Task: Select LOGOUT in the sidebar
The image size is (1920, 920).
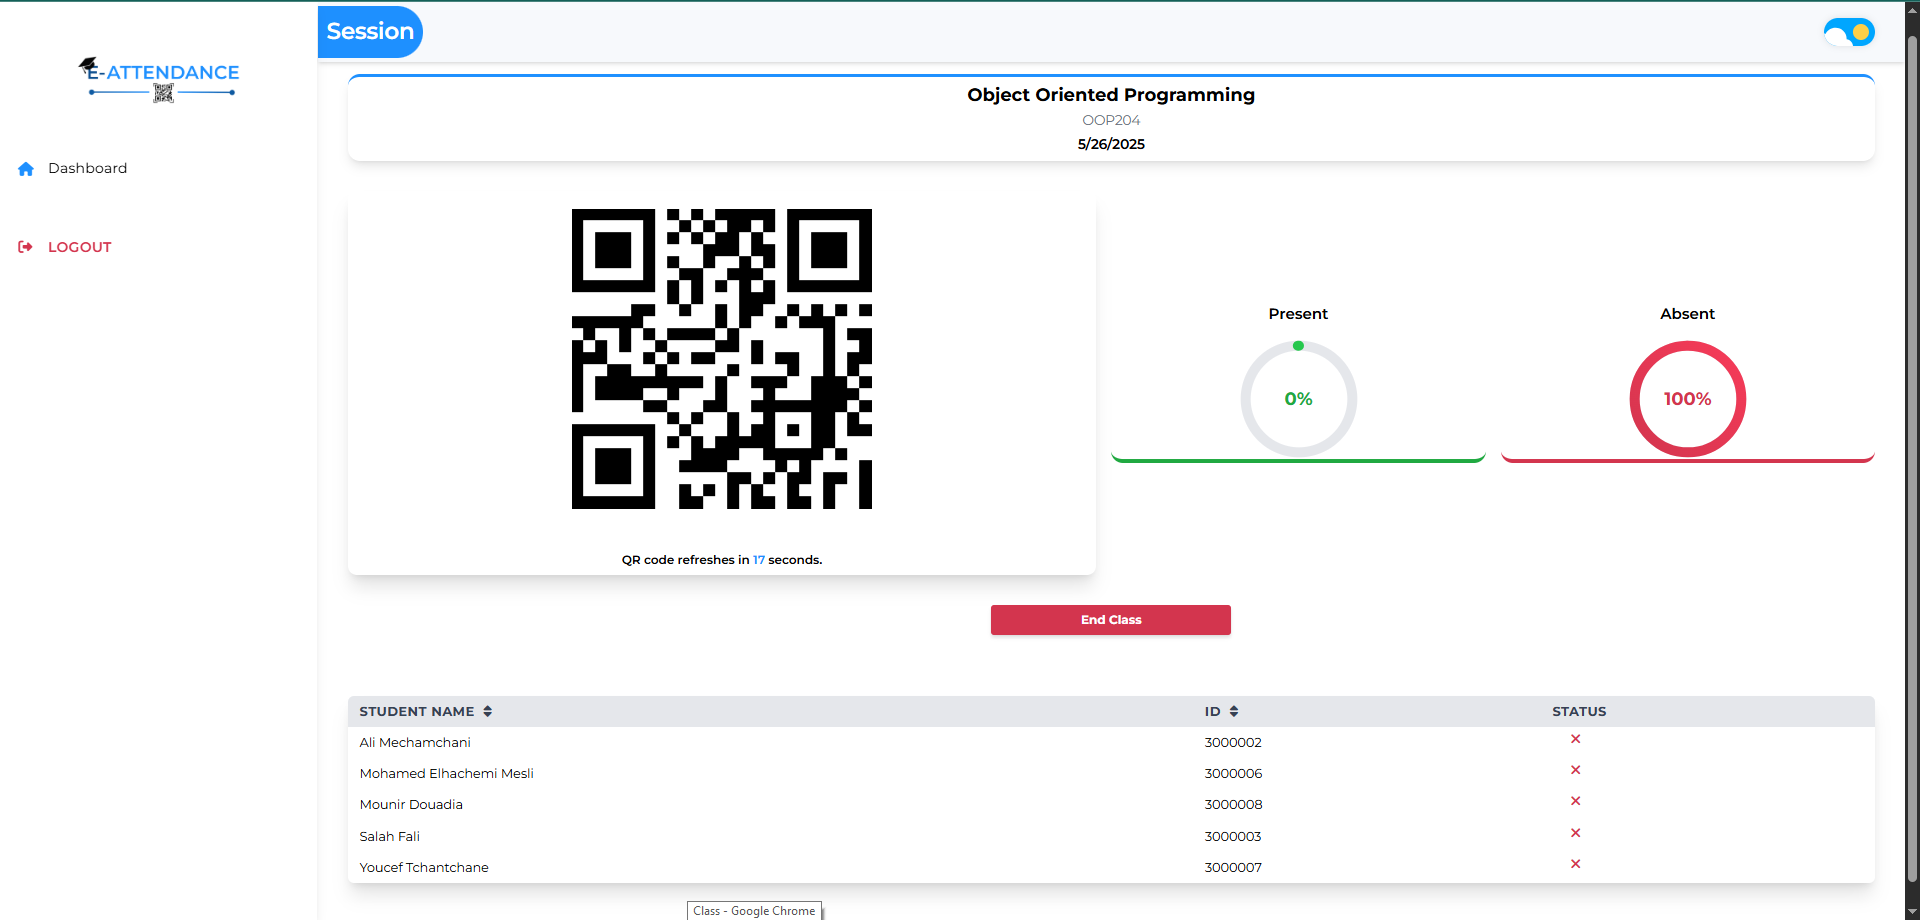Action: (79, 247)
